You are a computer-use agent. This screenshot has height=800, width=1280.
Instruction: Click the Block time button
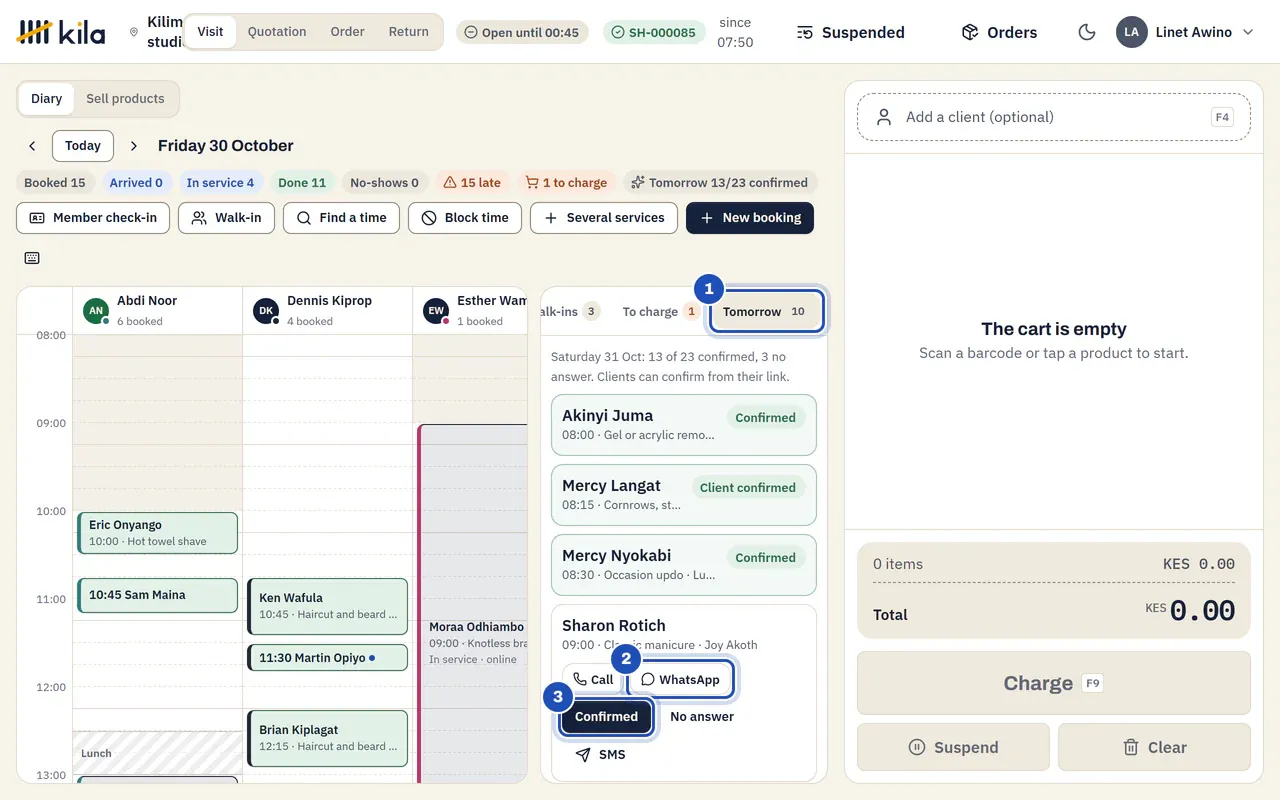tap(465, 218)
